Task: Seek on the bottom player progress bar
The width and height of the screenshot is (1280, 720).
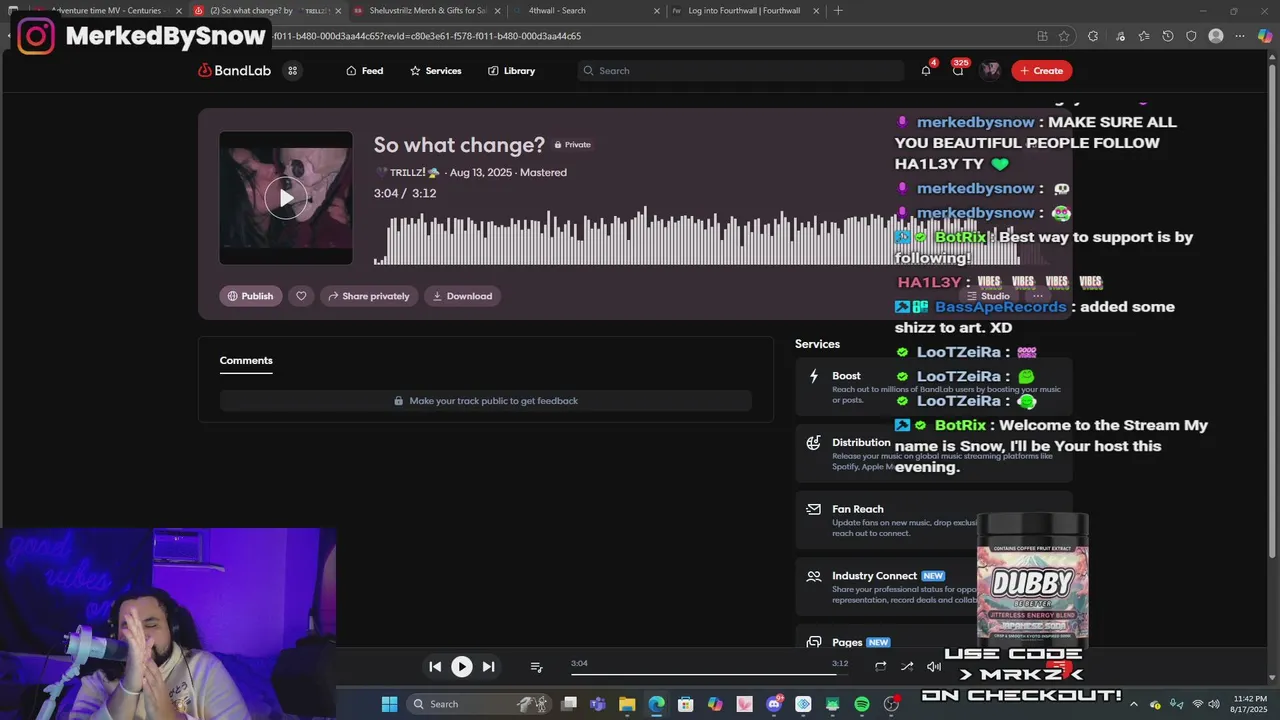Action: click(x=709, y=673)
